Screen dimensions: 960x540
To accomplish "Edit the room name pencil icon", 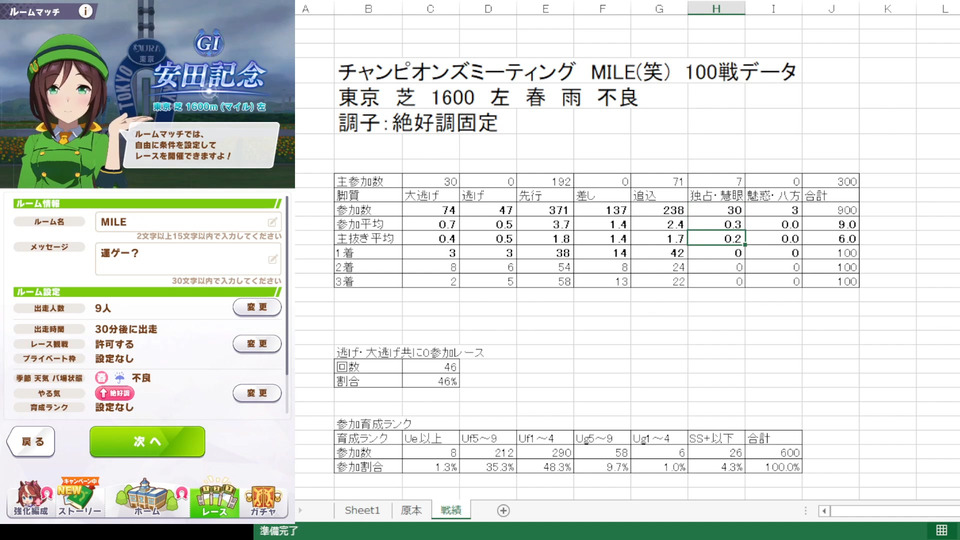I will pos(272,222).
